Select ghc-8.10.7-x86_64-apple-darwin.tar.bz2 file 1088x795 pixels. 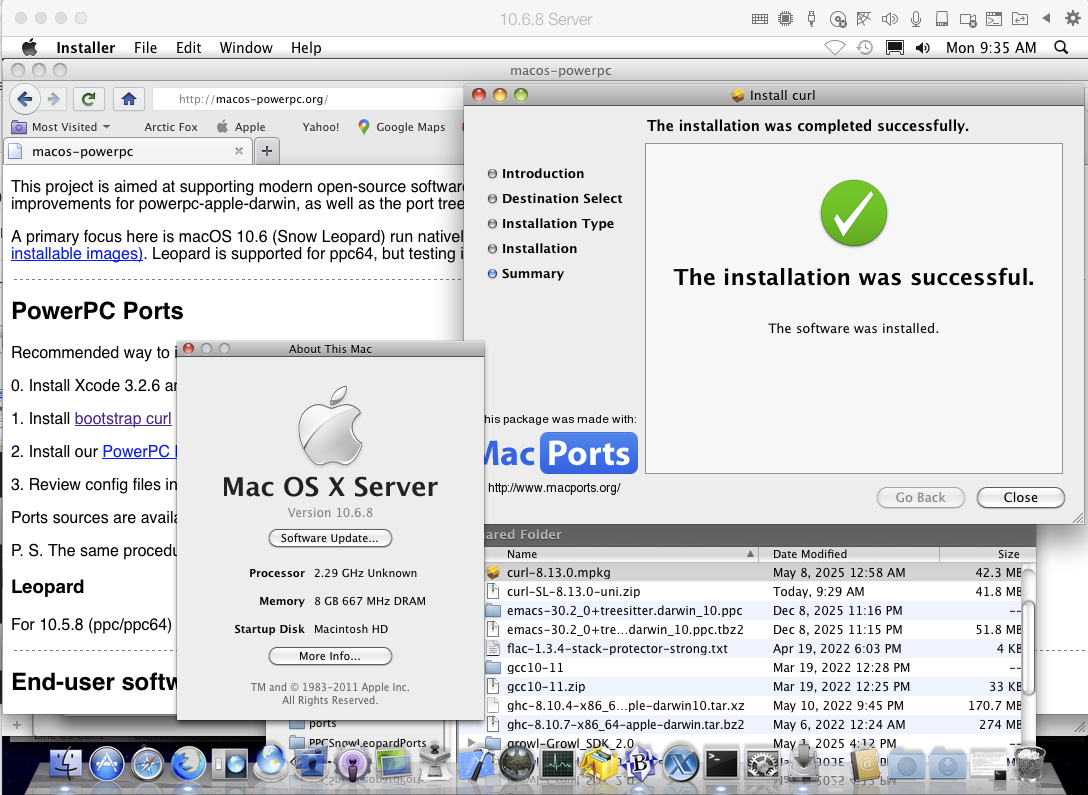(753, 724)
